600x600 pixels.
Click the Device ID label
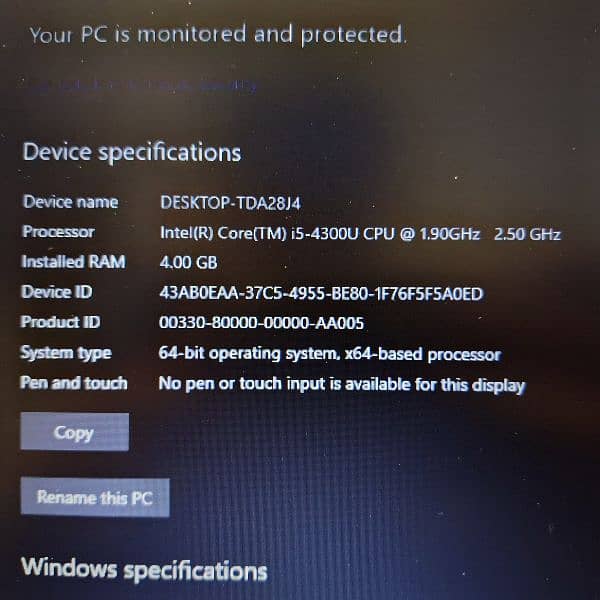click(x=57, y=292)
